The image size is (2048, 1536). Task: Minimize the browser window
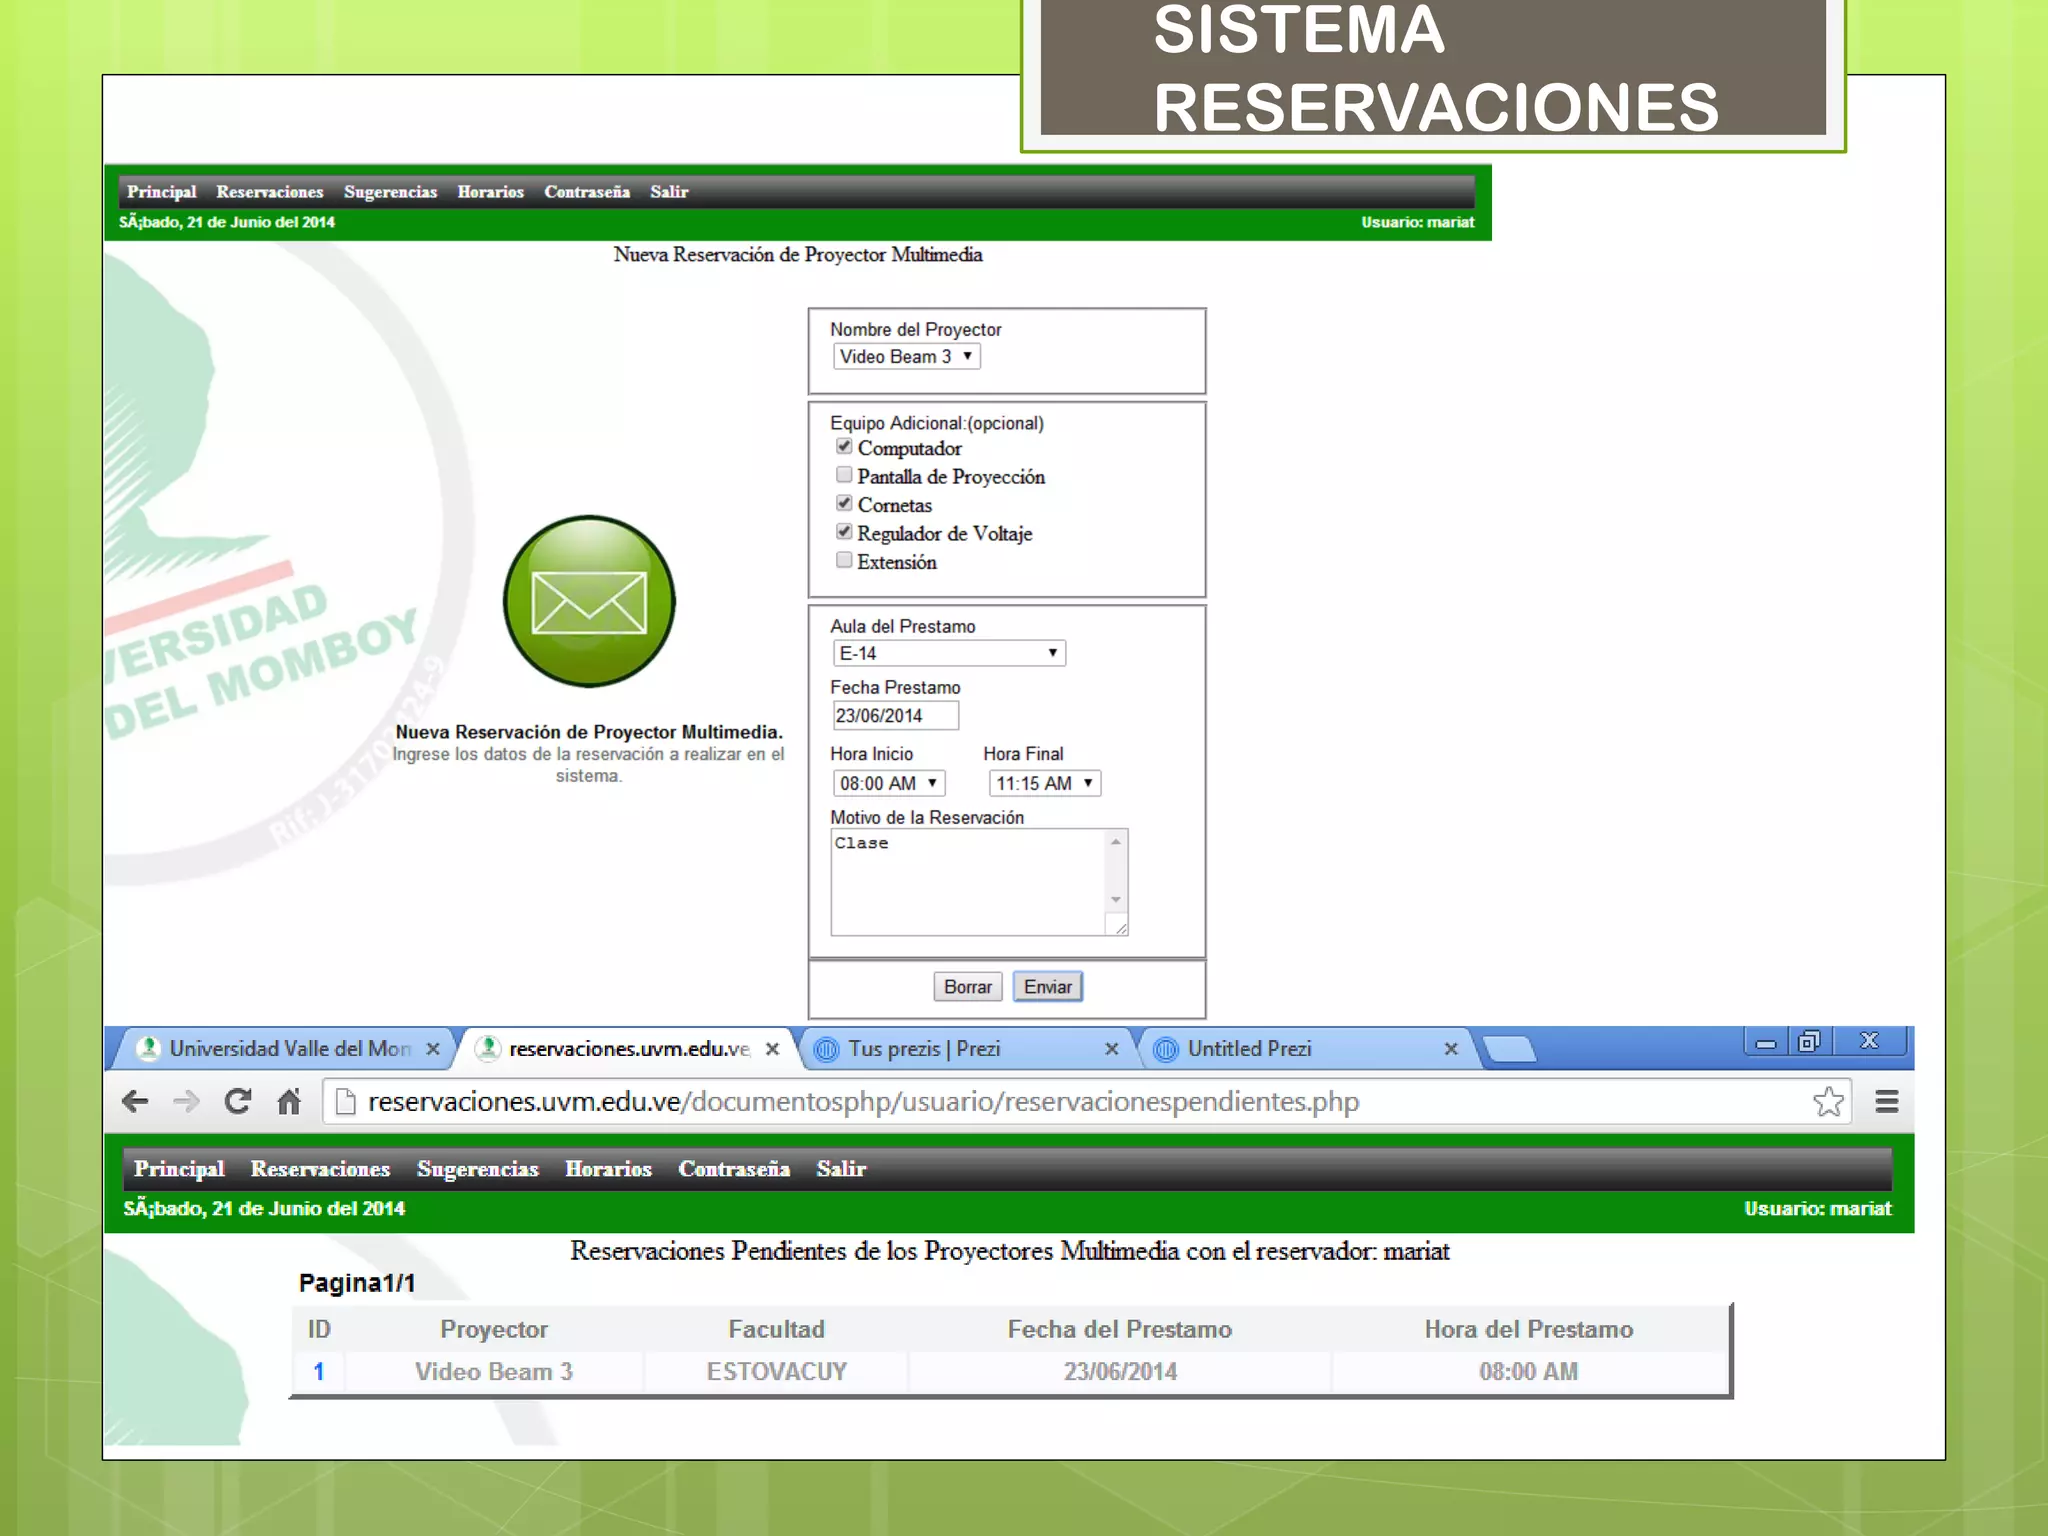tap(1766, 1043)
